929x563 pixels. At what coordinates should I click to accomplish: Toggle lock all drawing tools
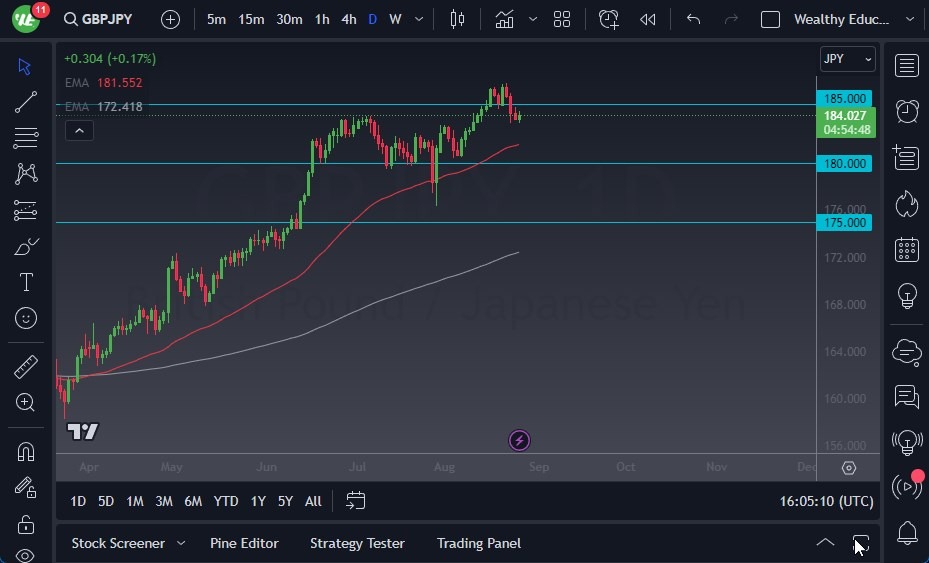click(26, 524)
